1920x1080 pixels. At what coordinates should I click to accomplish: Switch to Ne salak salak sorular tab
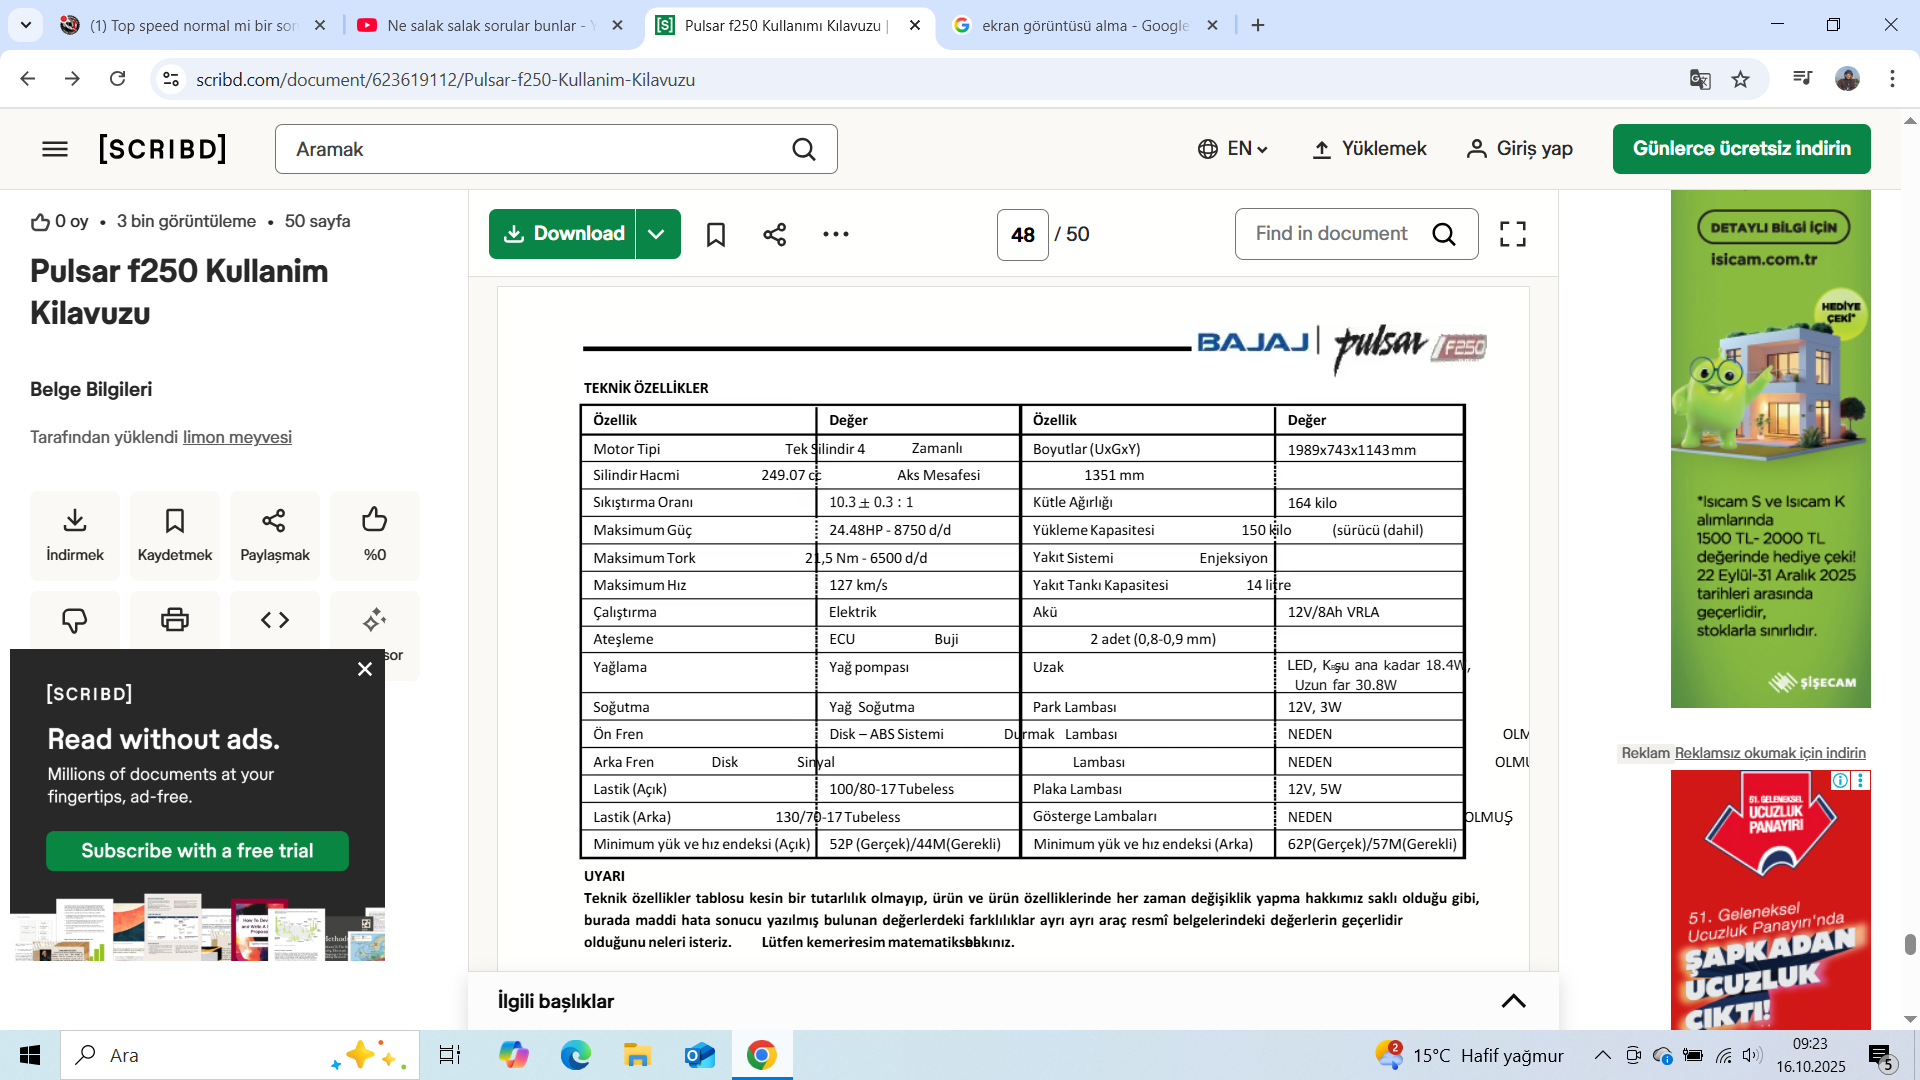[490, 25]
